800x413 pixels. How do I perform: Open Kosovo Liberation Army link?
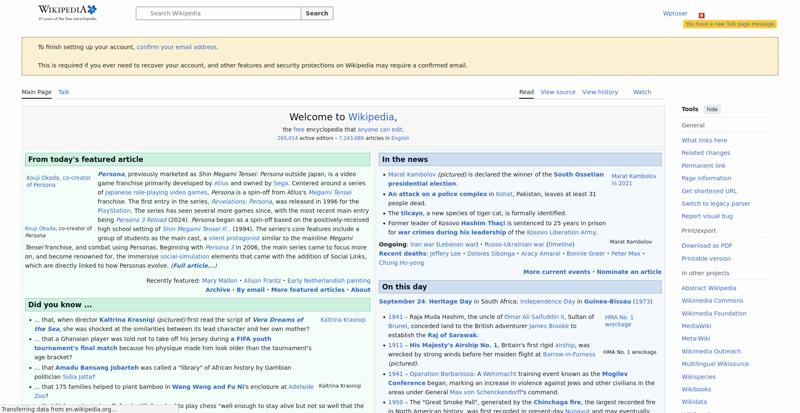click(x=561, y=233)
